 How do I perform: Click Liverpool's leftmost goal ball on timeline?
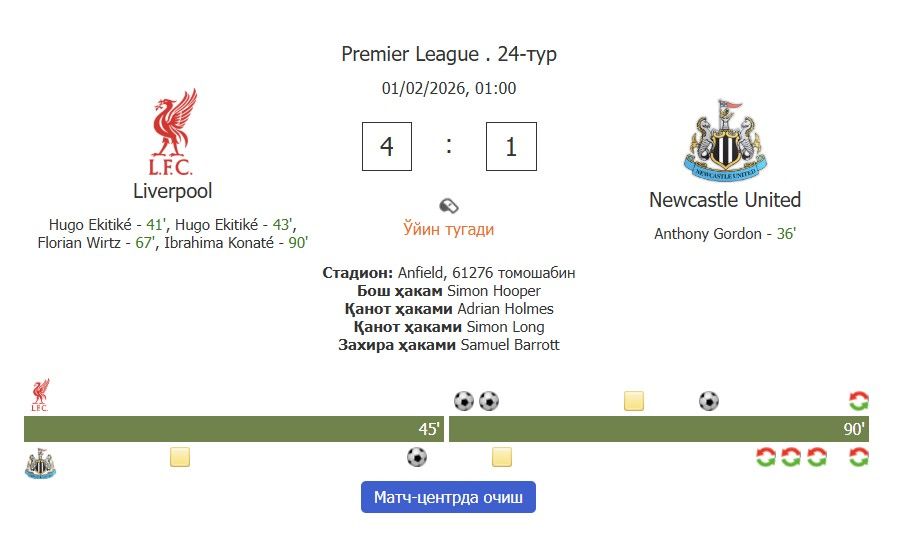point(464,401)
